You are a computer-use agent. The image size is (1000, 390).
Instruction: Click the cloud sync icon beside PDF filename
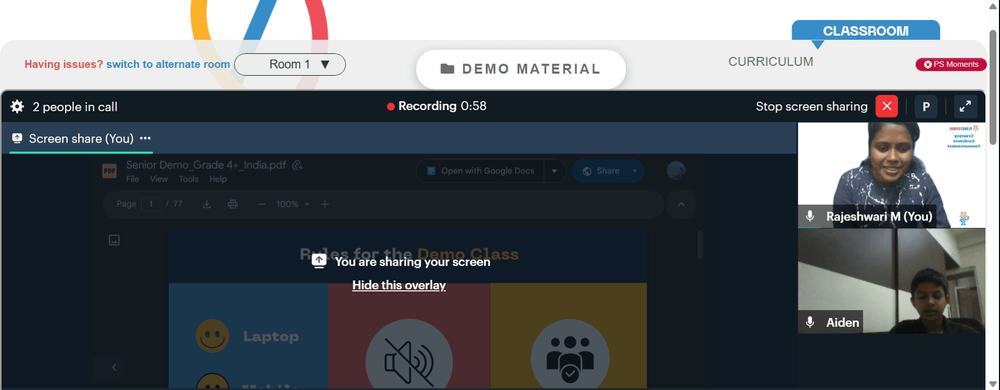297,165
